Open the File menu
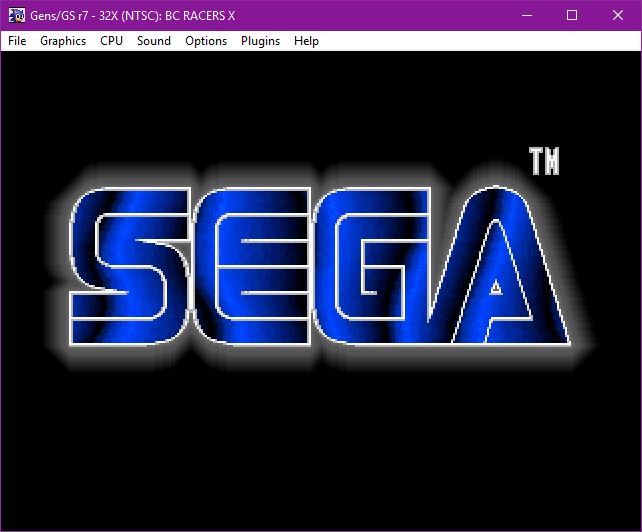The height and width of the screenshot is (532, 642). [17, 41]
